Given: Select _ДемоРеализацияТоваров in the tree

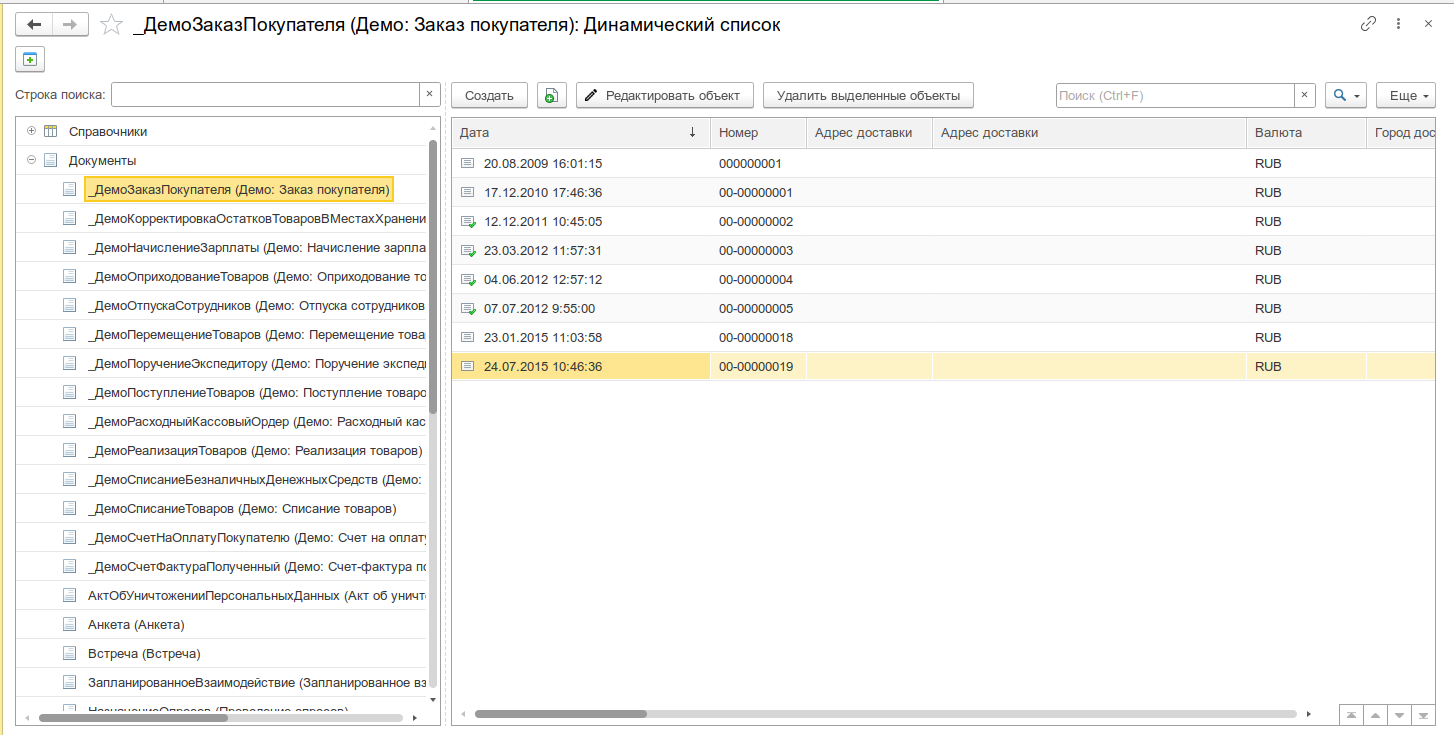Looking at the screenshot, I should point(255,450).
